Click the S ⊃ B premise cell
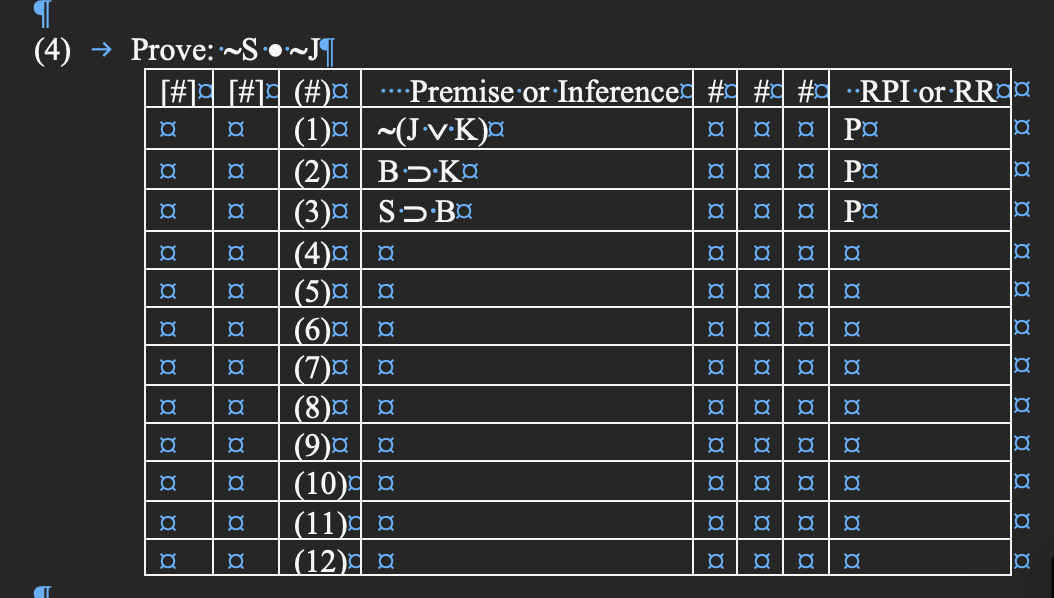 point(527,211)
